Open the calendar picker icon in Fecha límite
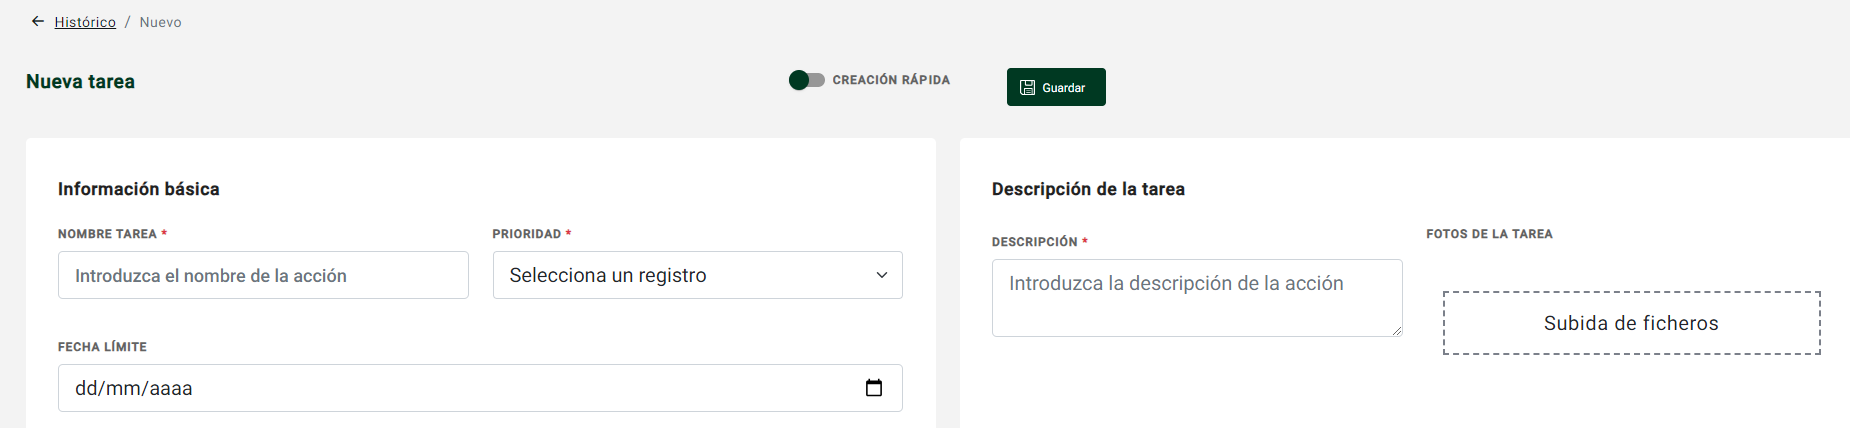This screenshot has width=1850, height=428. (874, 388)
